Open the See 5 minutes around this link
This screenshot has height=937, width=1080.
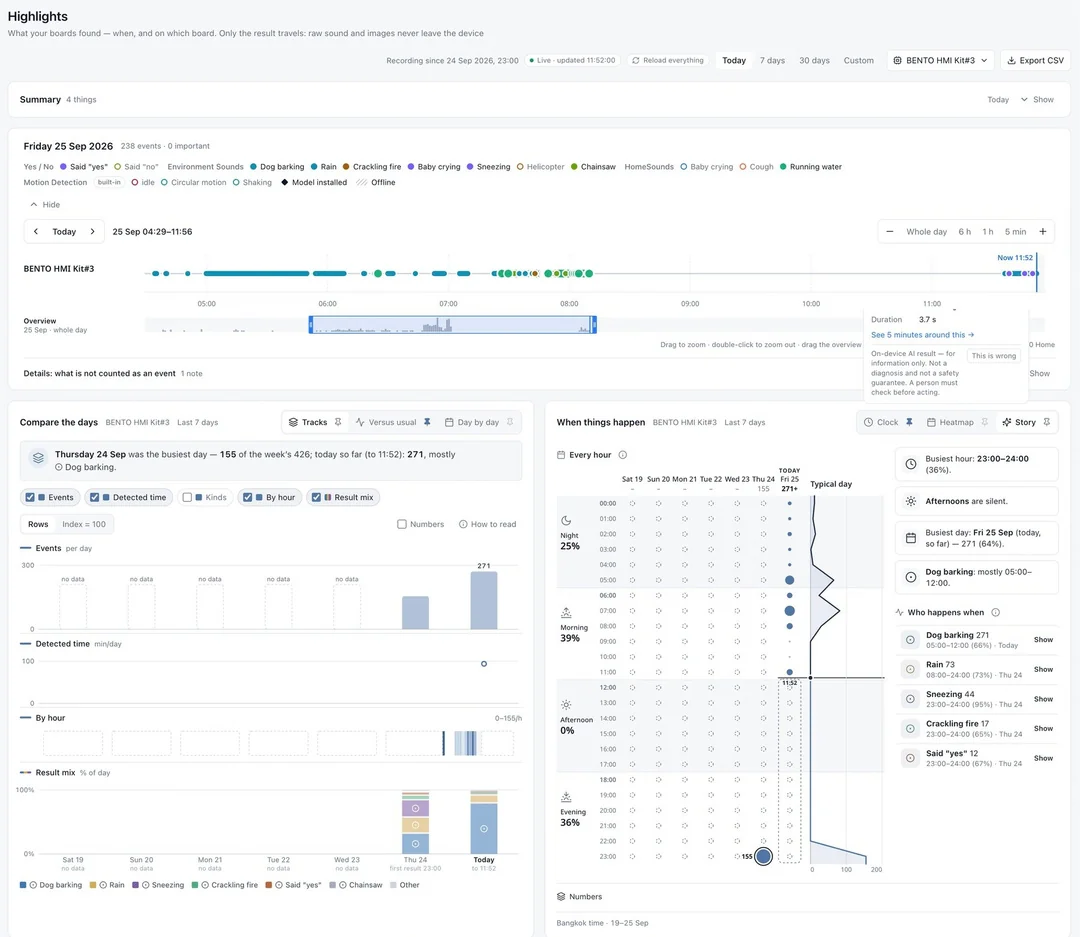tap(922, 335)
